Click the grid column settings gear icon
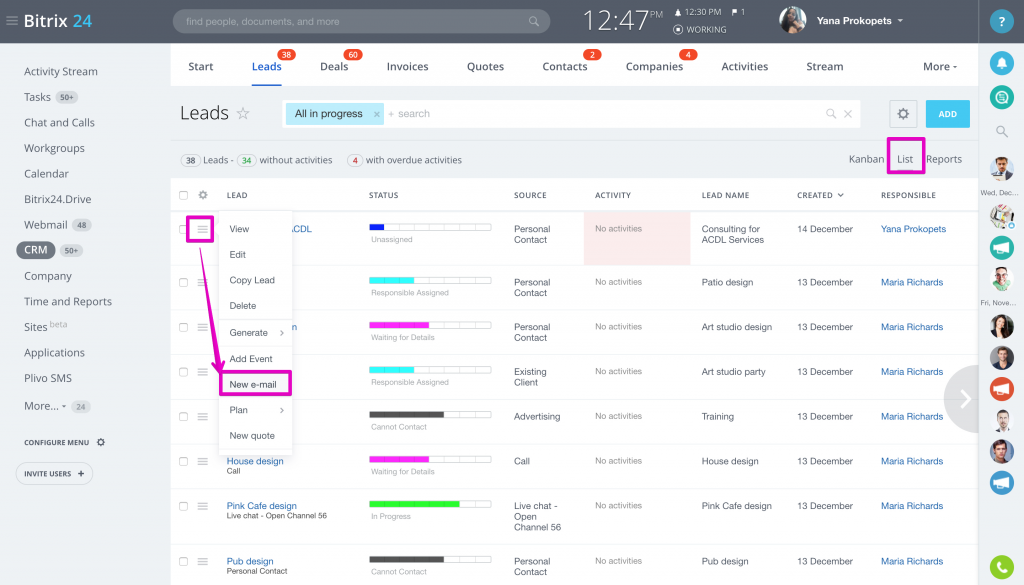 click(203, 195)
